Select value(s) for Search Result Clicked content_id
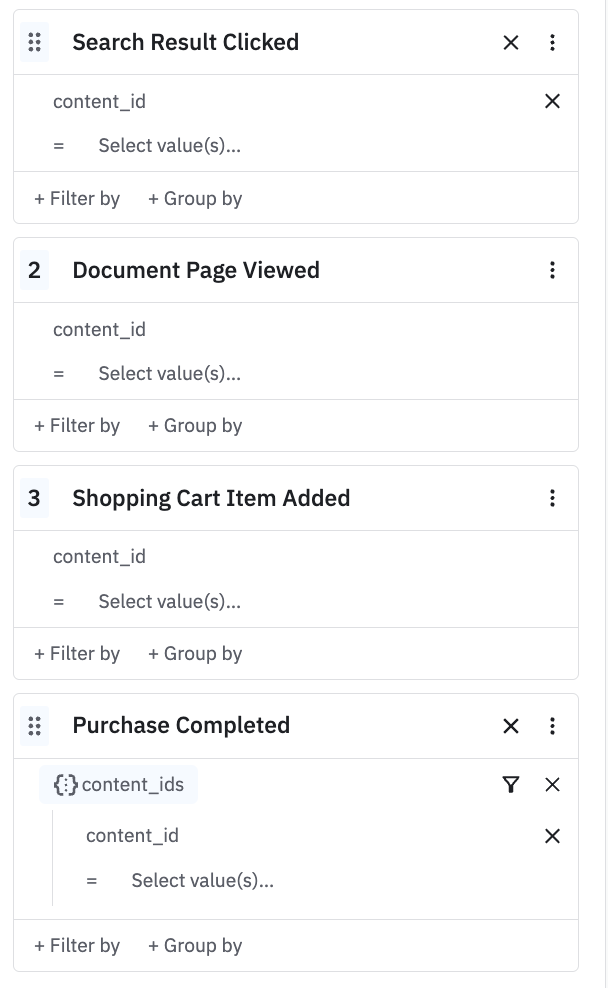Image resolution: width=608 pixels, height=988 pixels. point(169,146)
